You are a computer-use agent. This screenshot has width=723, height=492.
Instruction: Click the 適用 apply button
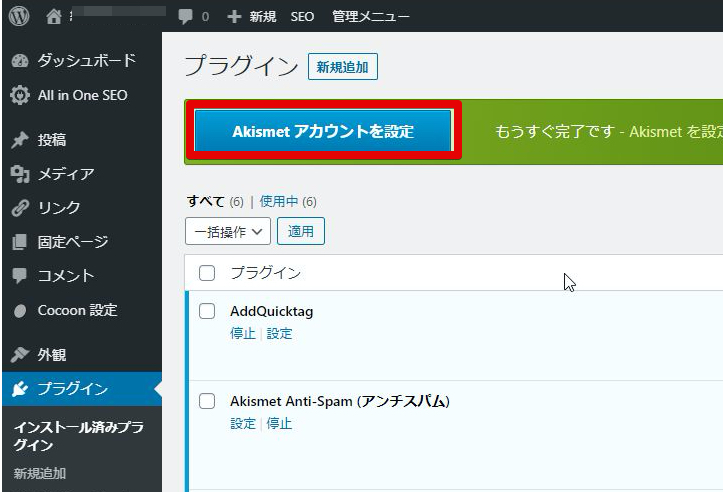pos(301,231)
